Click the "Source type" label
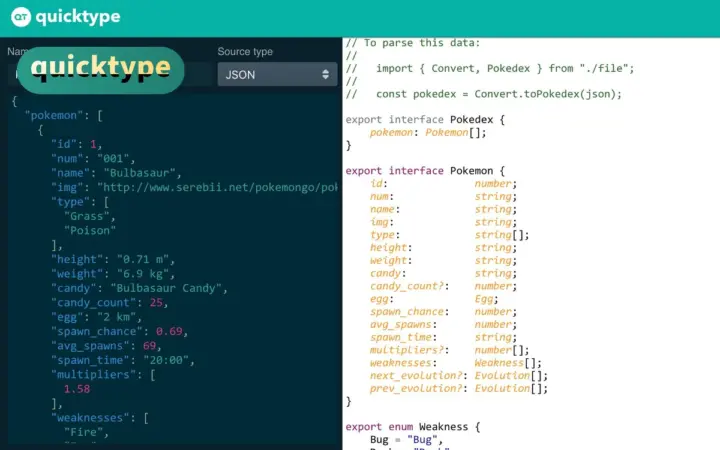720x450 pixels. (245, 51)
